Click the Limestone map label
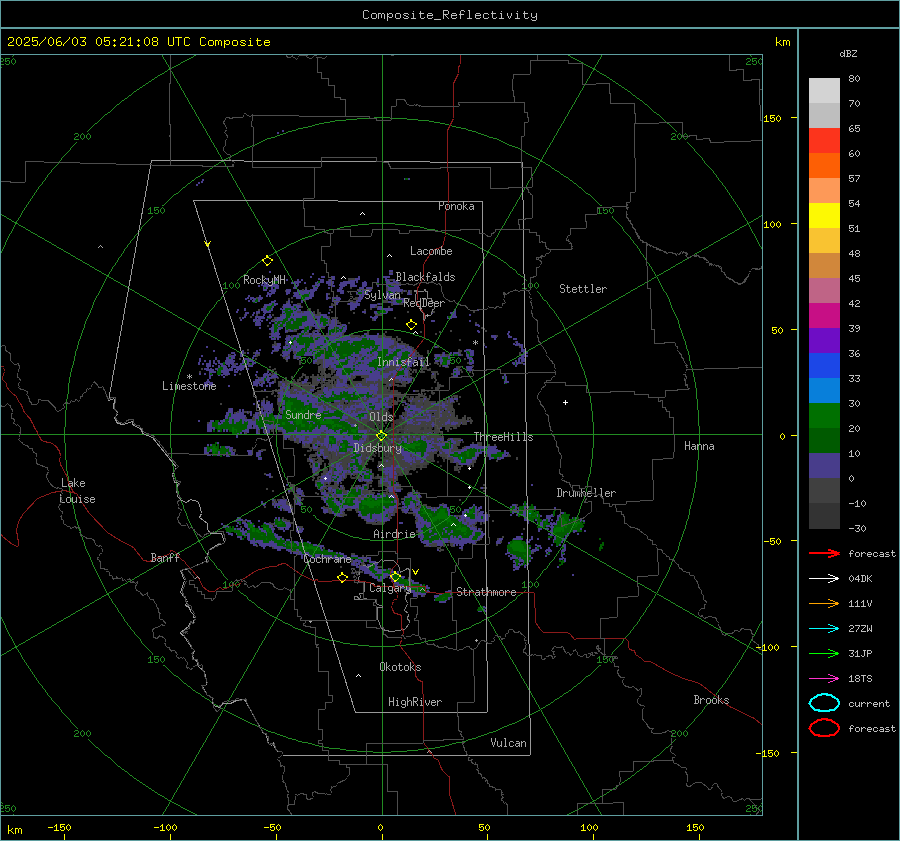 [x=189, y=386]
